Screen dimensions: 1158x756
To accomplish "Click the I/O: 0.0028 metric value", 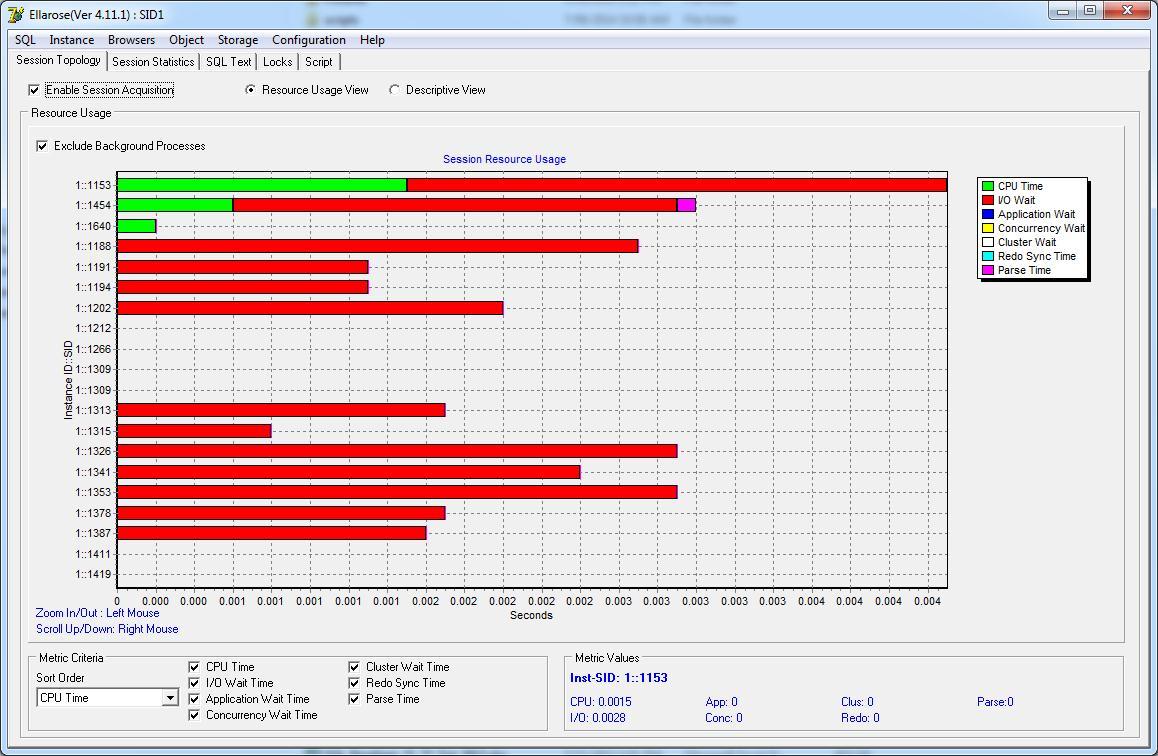I will pyautogui.click(x=597, y=718).
